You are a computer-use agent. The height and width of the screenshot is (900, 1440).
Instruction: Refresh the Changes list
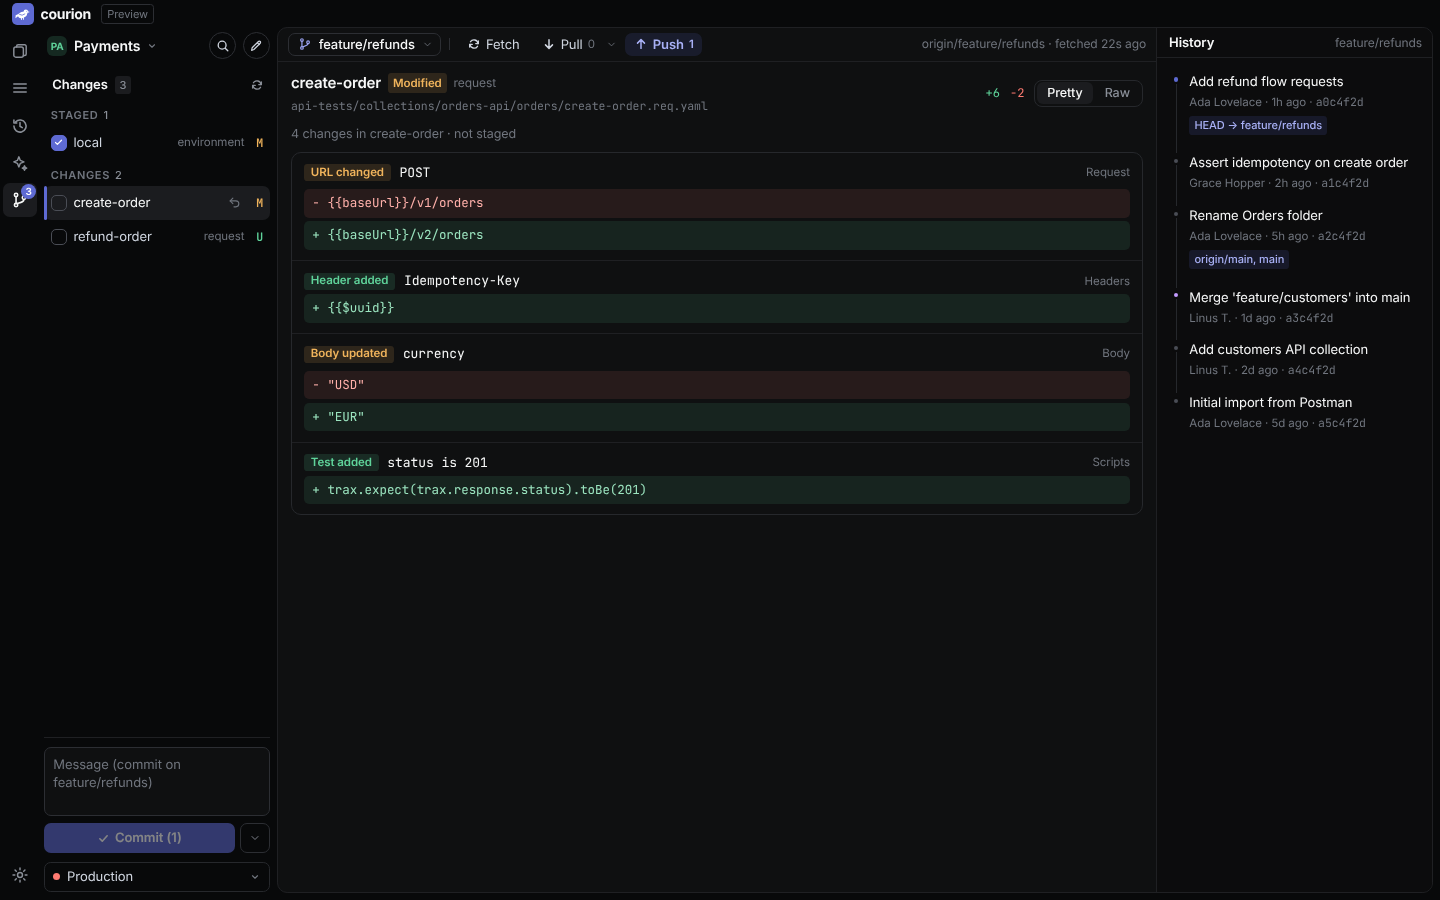[x=257, y=85]
